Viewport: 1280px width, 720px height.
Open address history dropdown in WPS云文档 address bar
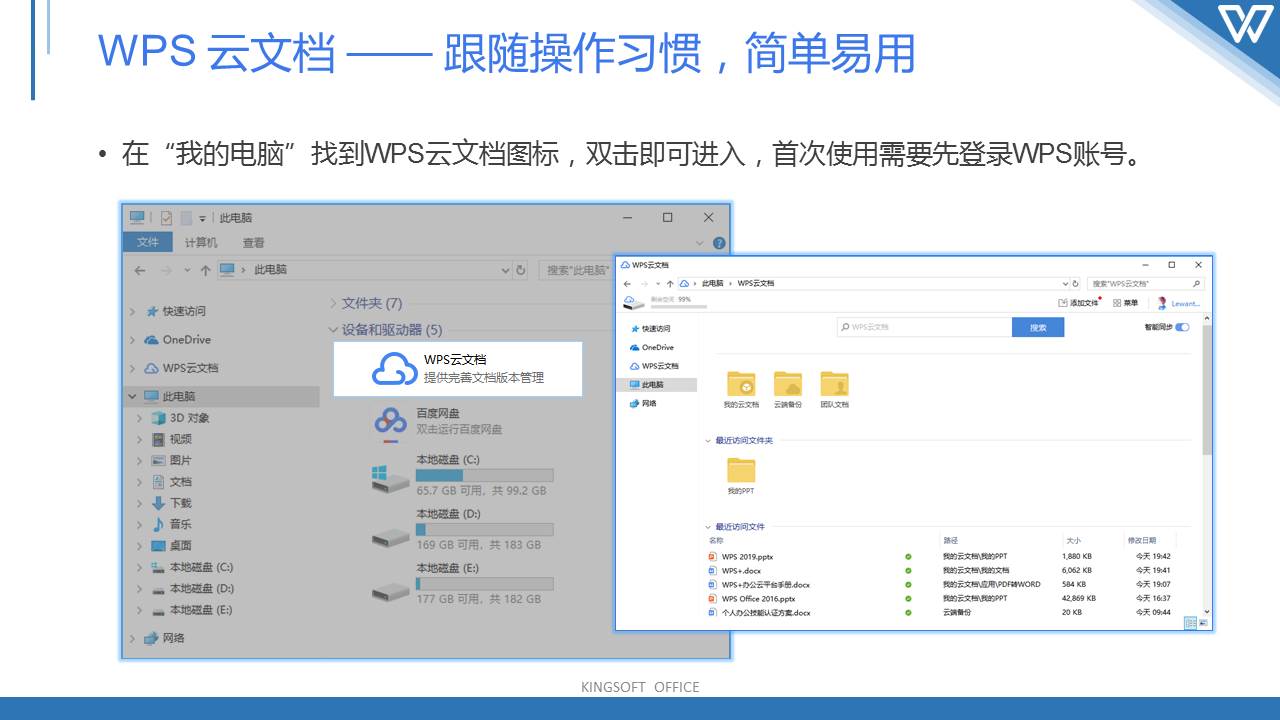tap(1065, 283)
